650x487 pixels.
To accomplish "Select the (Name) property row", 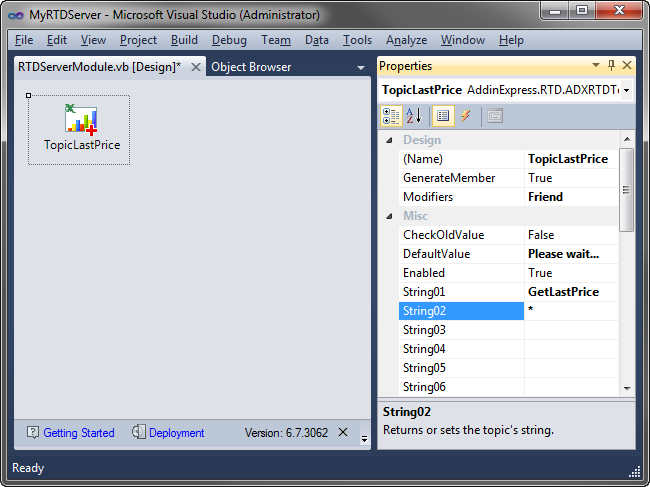I will 461,159.
